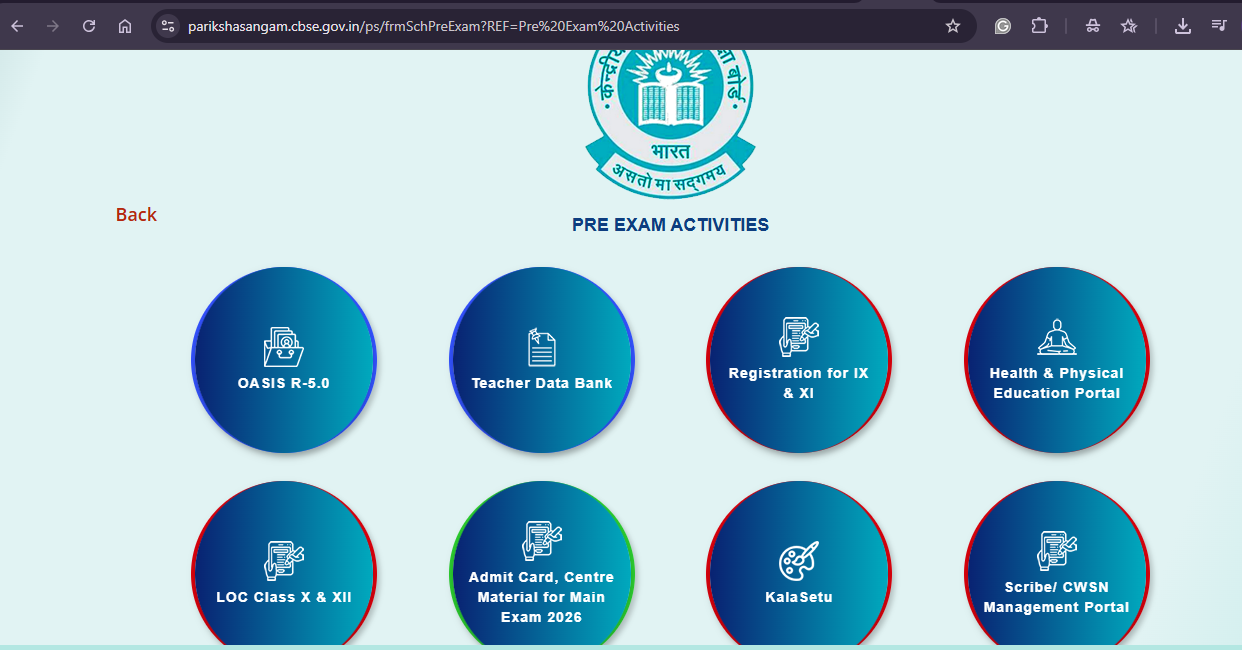Open the browser downloads panel
The height and width of the screenshot is (650, 1242).
(1182, 26)
